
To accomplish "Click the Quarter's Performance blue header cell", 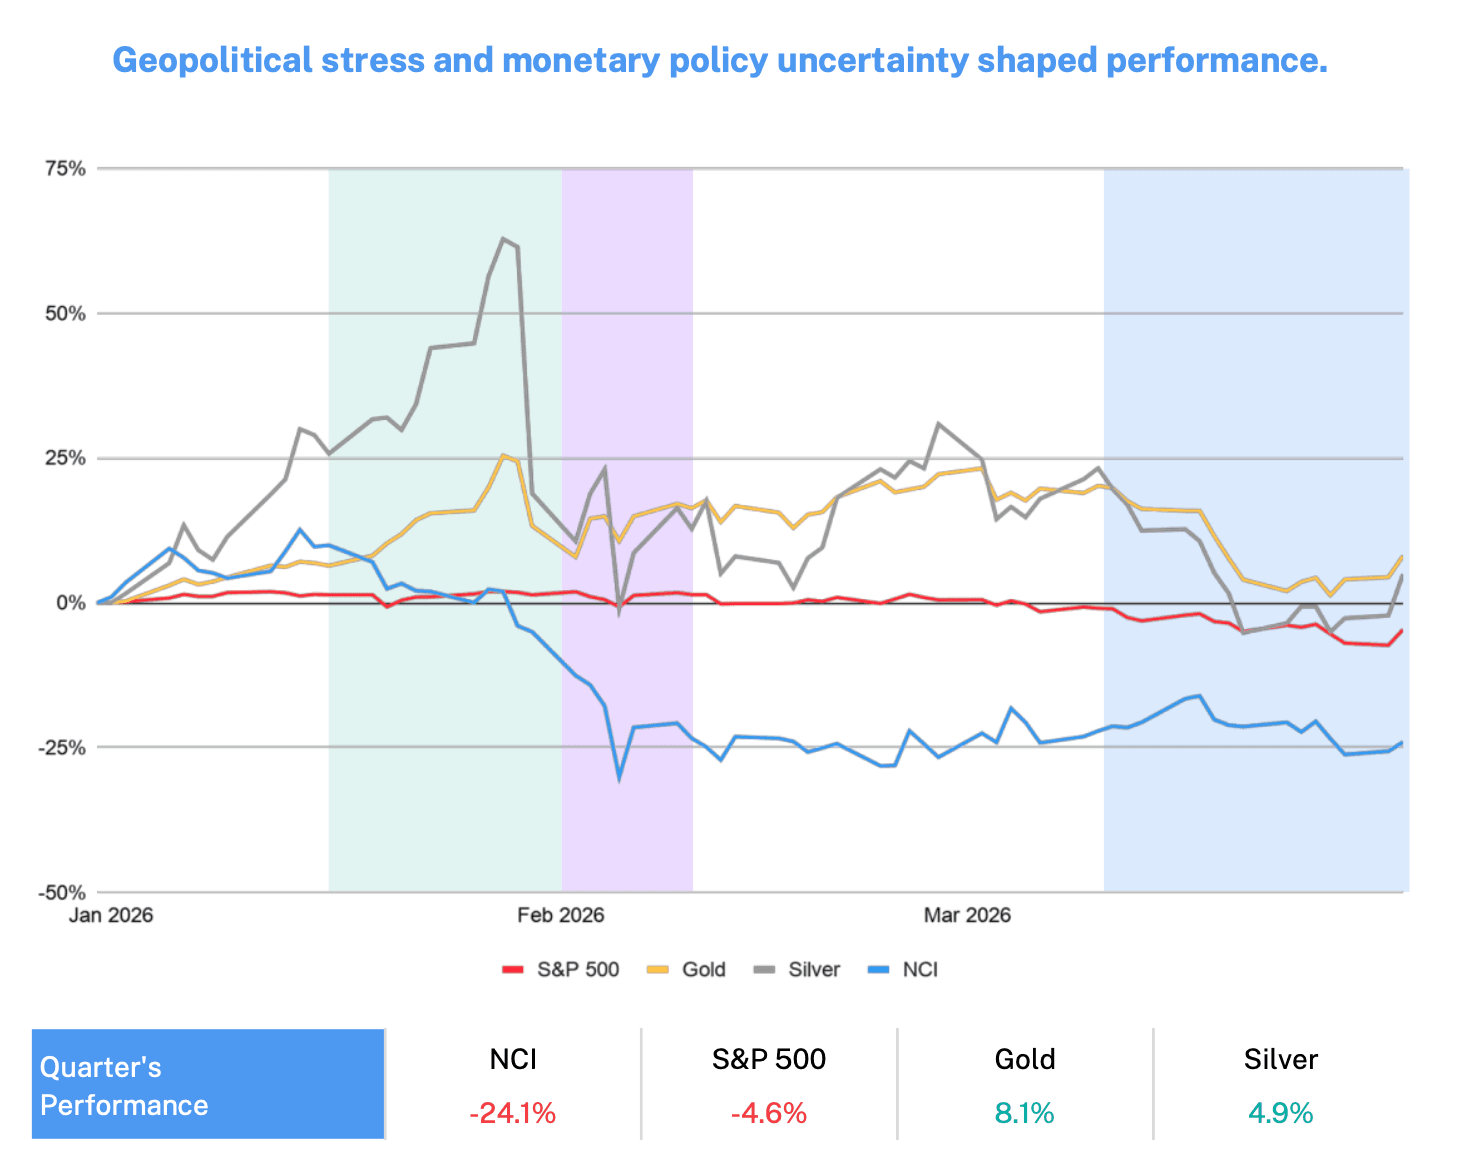I will pos(208,1085).
